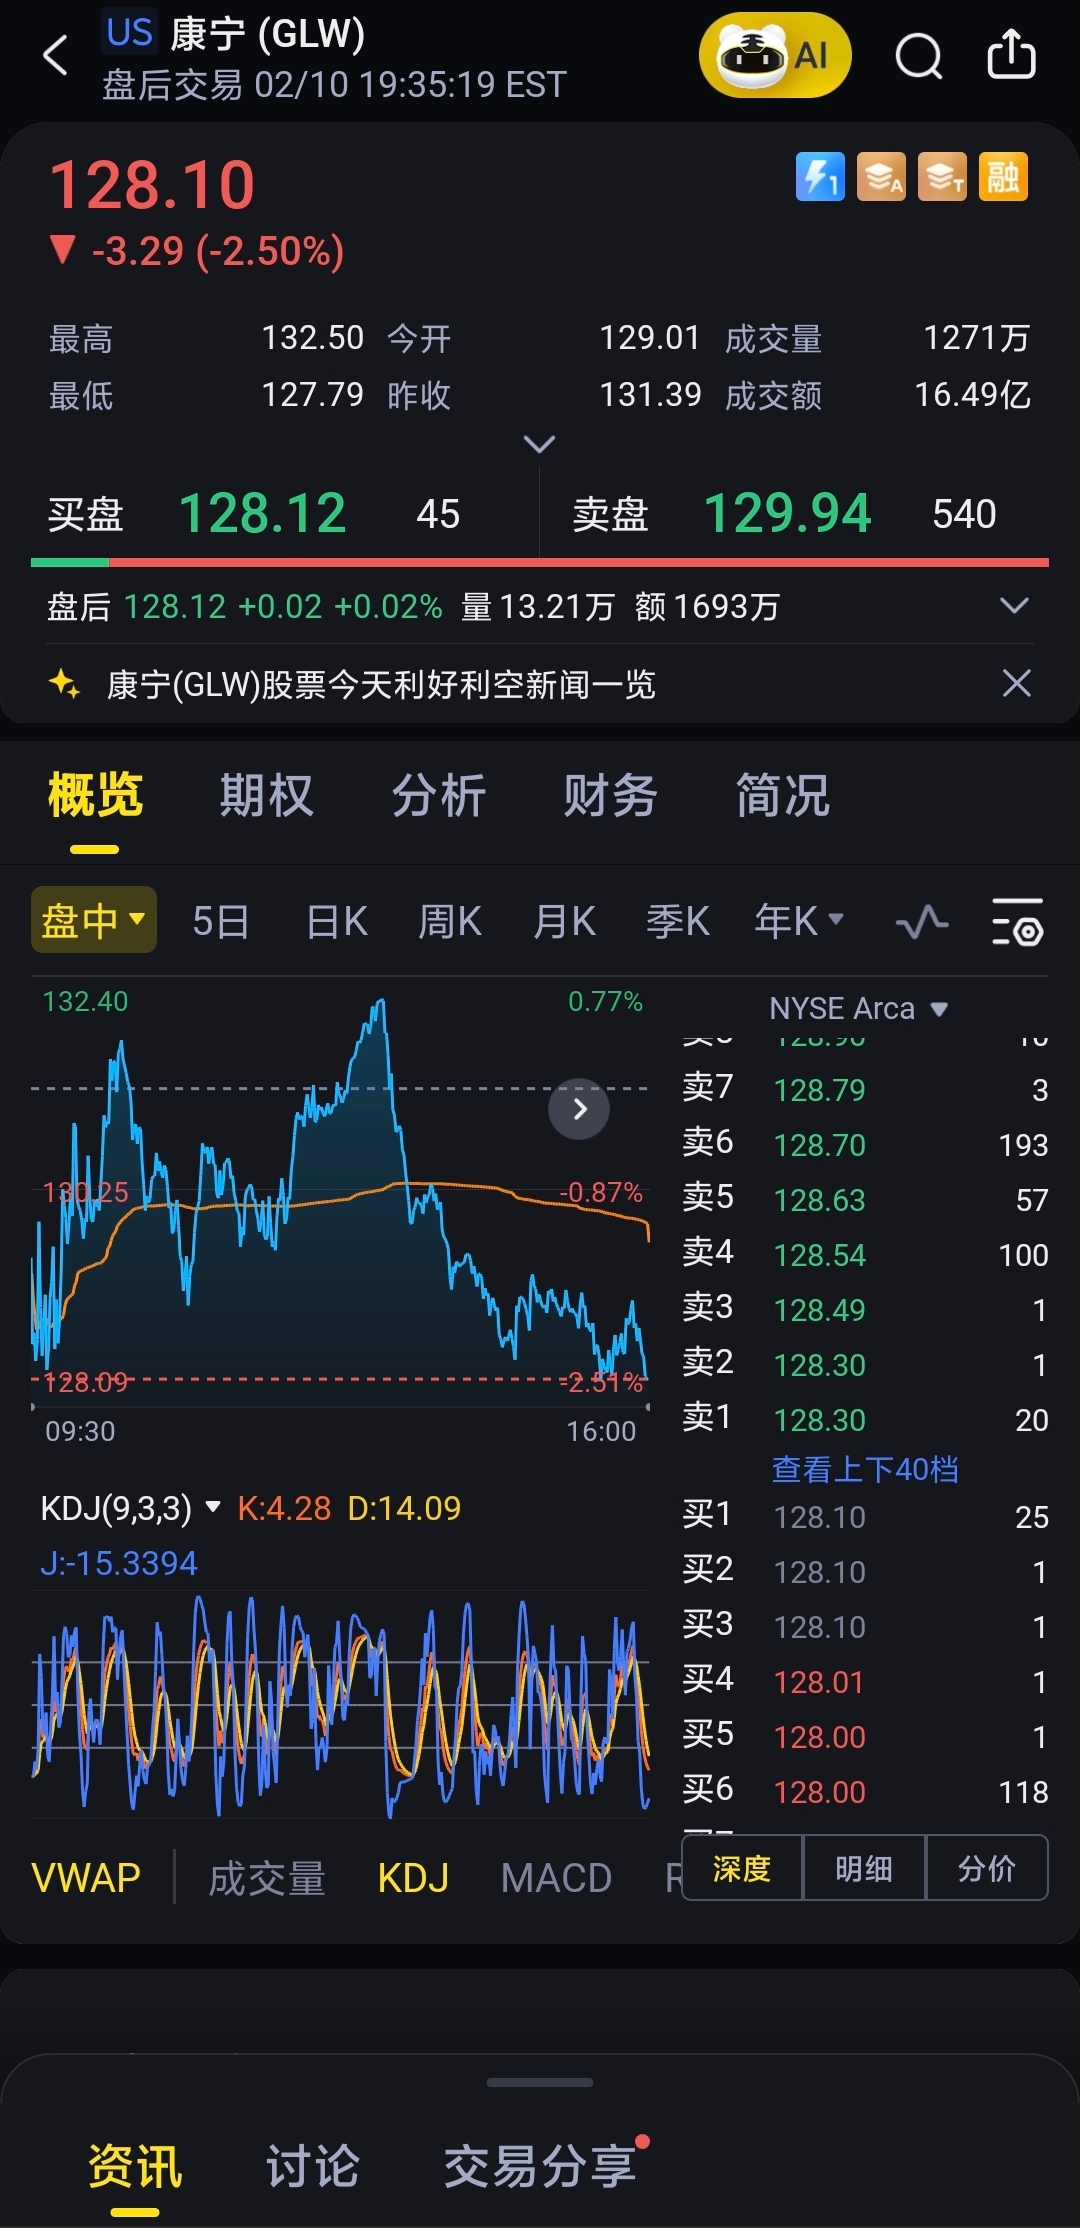
Task: Tap the share icon
Action: (1011, 54)
